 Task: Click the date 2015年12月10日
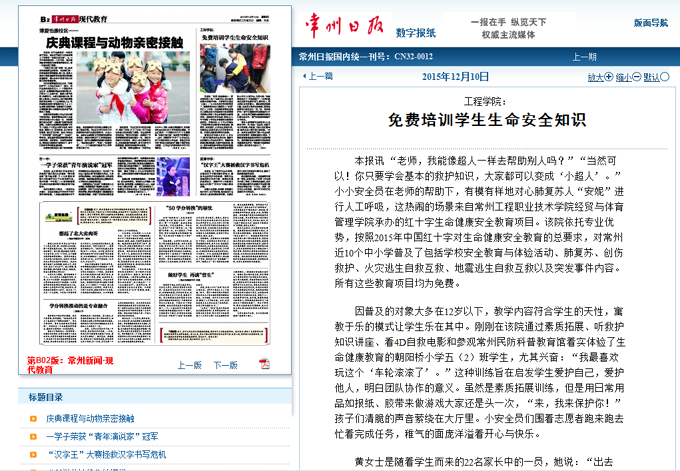(x=455, y=77)
